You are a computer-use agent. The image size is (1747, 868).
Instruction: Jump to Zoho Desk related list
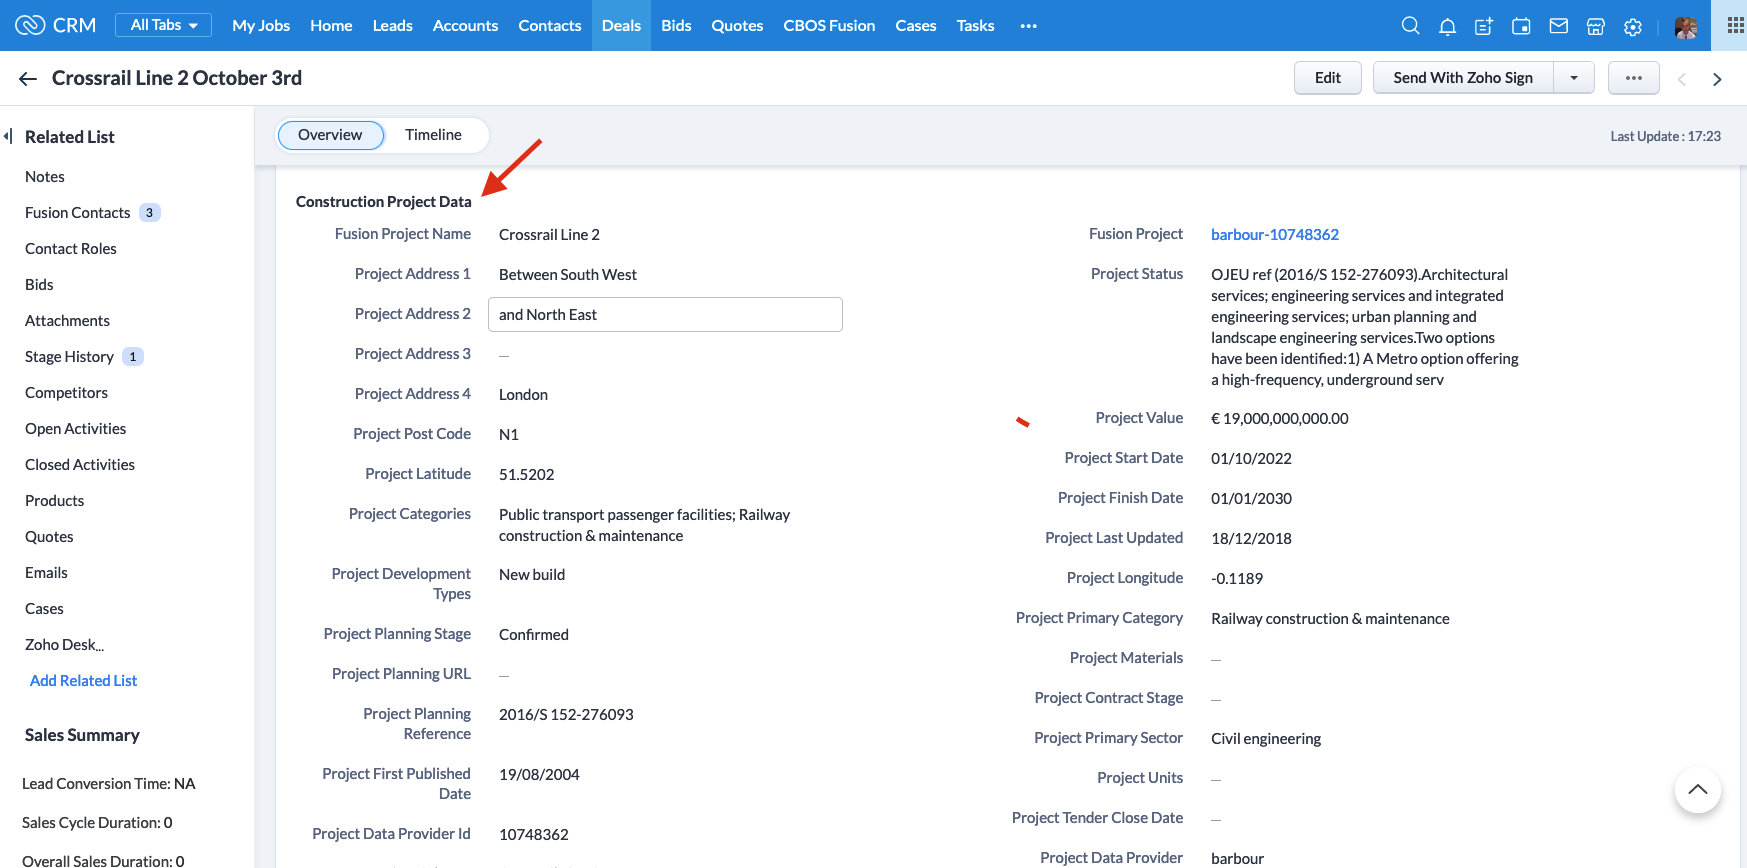[64, 645]
